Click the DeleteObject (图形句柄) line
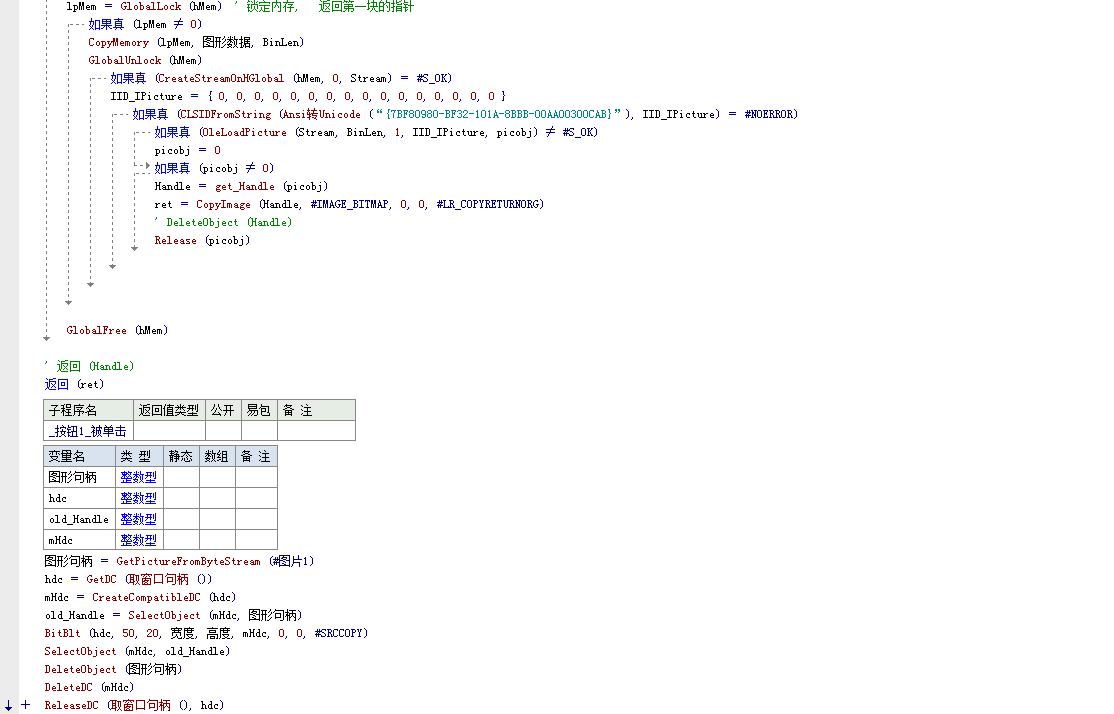 113,669
